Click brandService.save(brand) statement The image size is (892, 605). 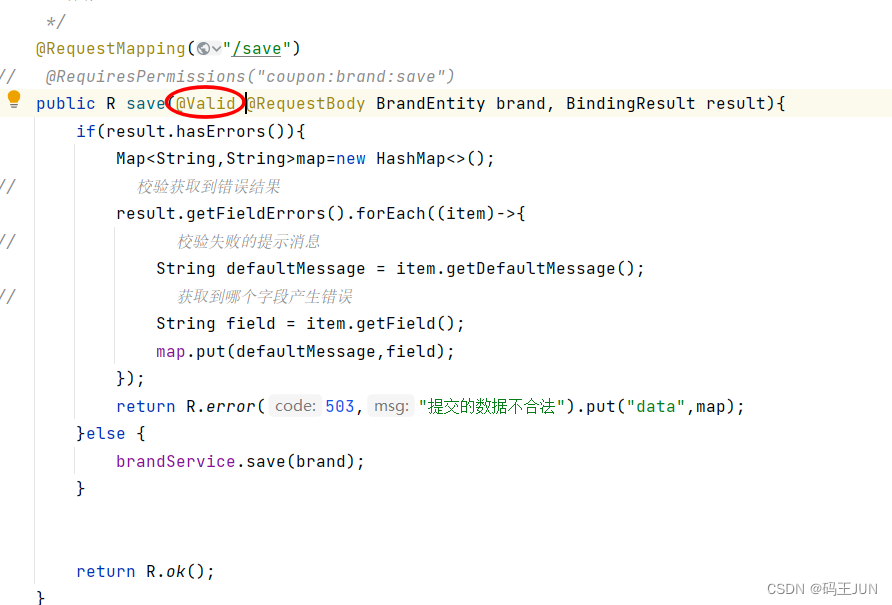click(239, 462)
